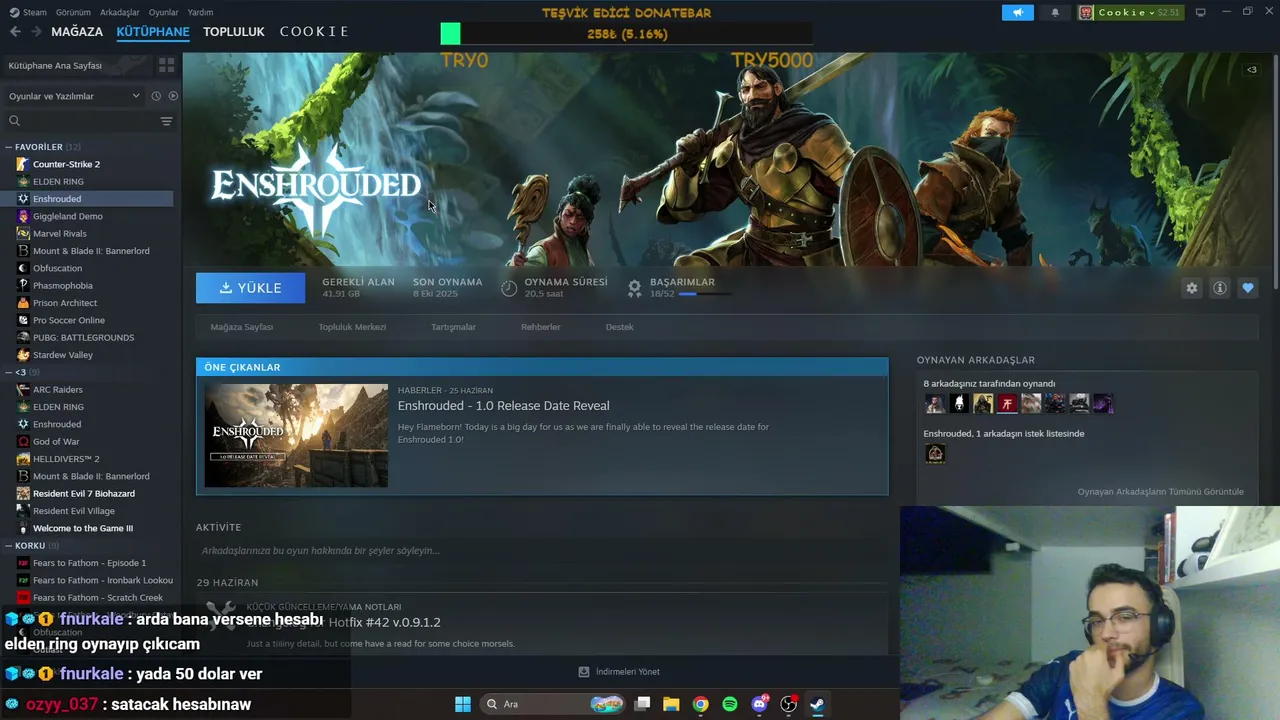1280x720 pixels.
Task: Open the Destek link
Action: click(620, 327)
